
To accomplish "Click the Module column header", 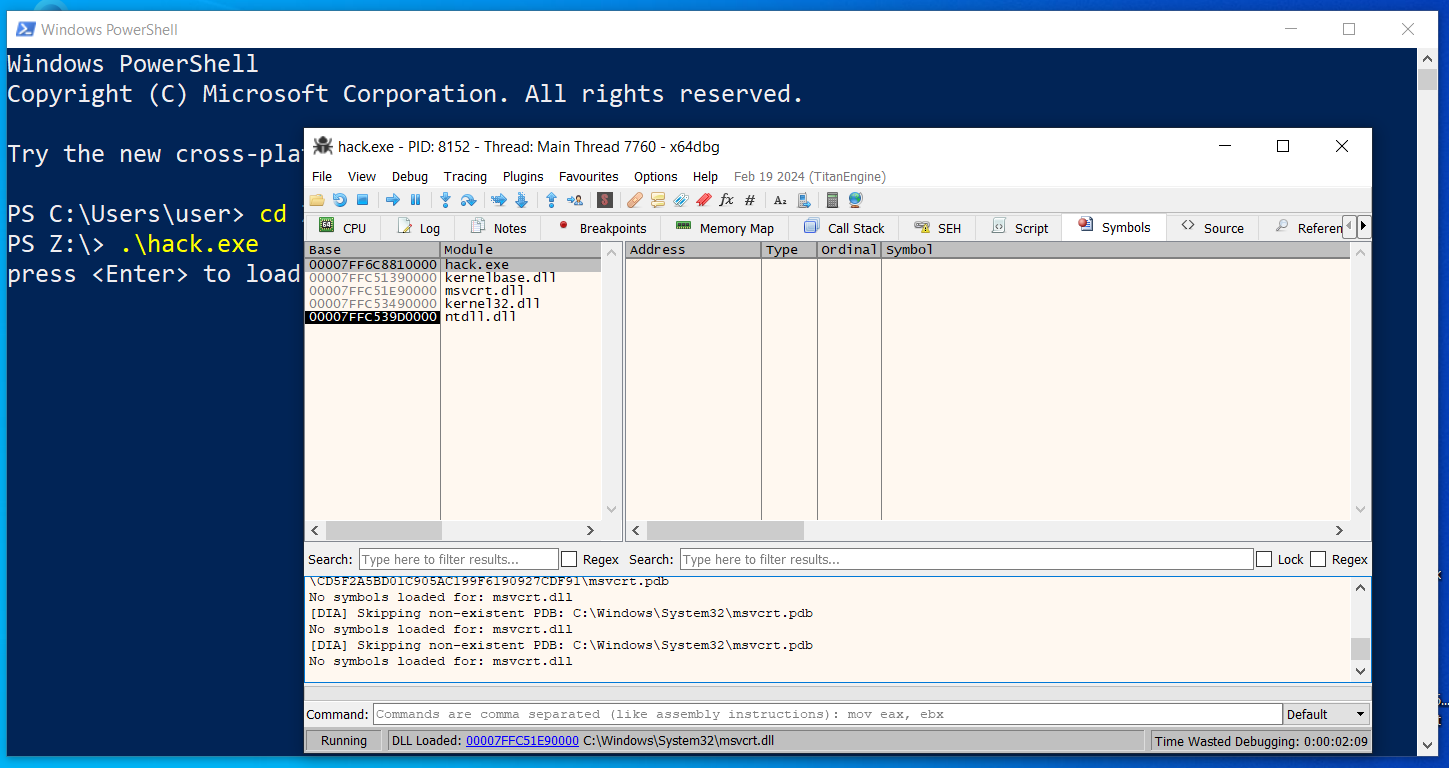I will (521, 250).
